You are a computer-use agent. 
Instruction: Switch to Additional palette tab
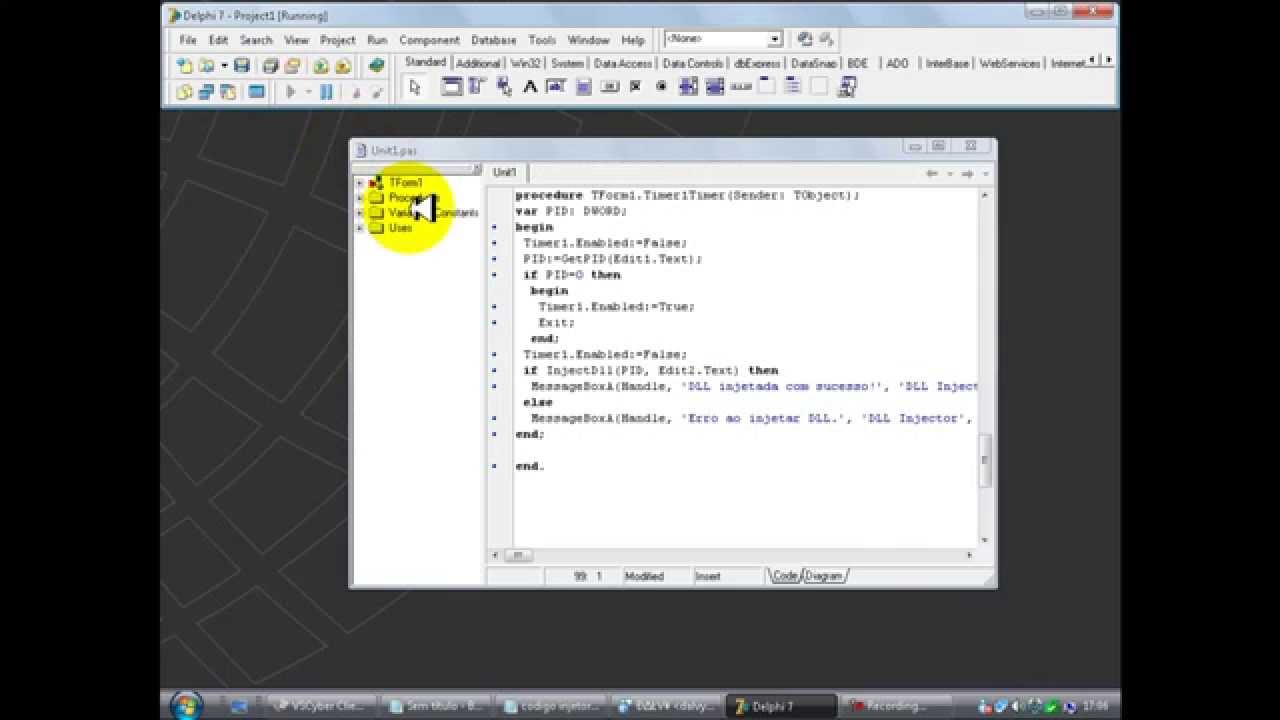tap(478, 63)
